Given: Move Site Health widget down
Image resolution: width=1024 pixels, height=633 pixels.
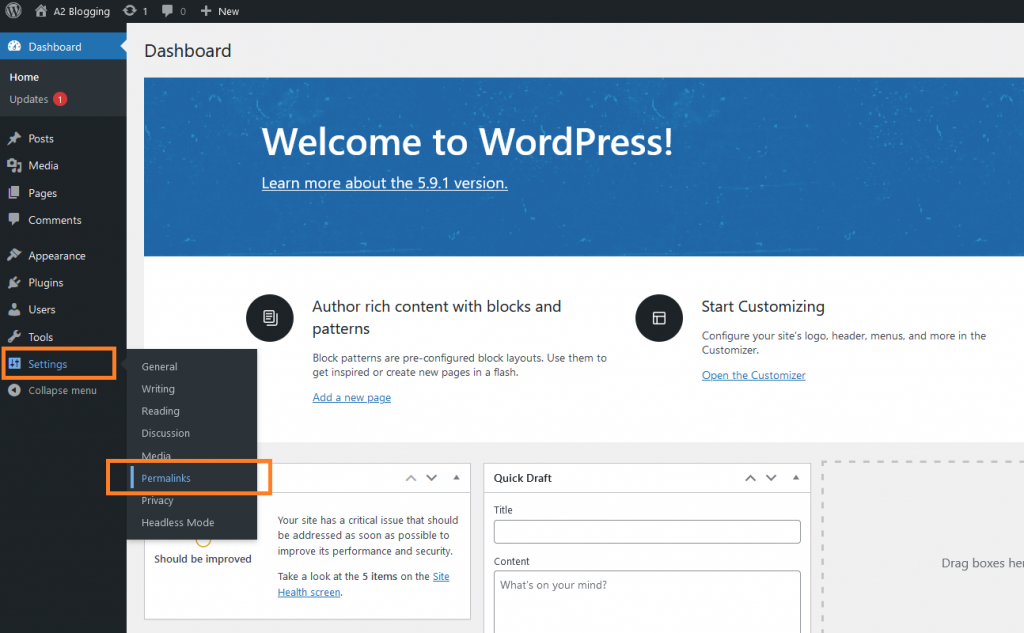Looking at the screenshot, I should [x=432, y=478].
